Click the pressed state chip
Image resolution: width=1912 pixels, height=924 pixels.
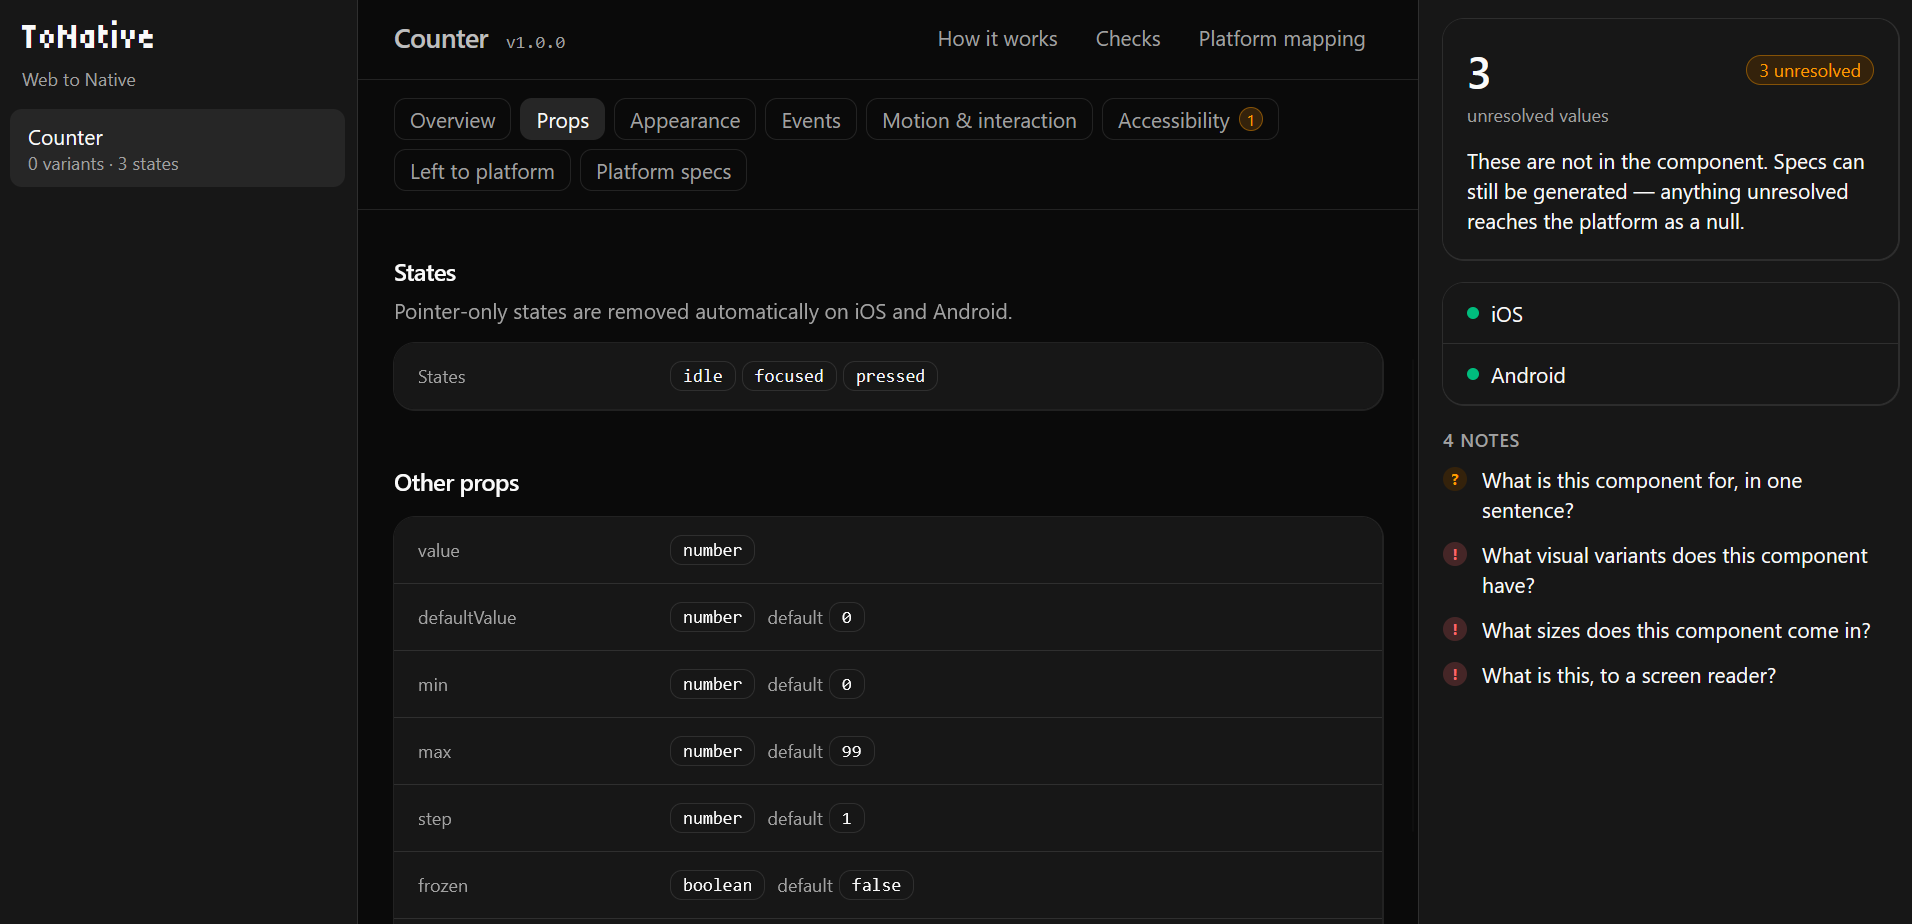tap(890, 376)
